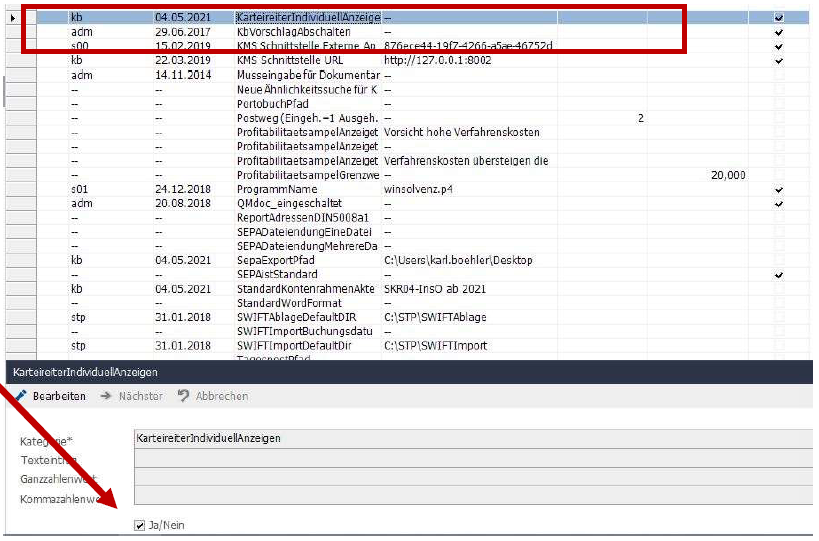Click the current-row indicator arrow in the row header
This screenshot has height=541, width=819.
13,18
